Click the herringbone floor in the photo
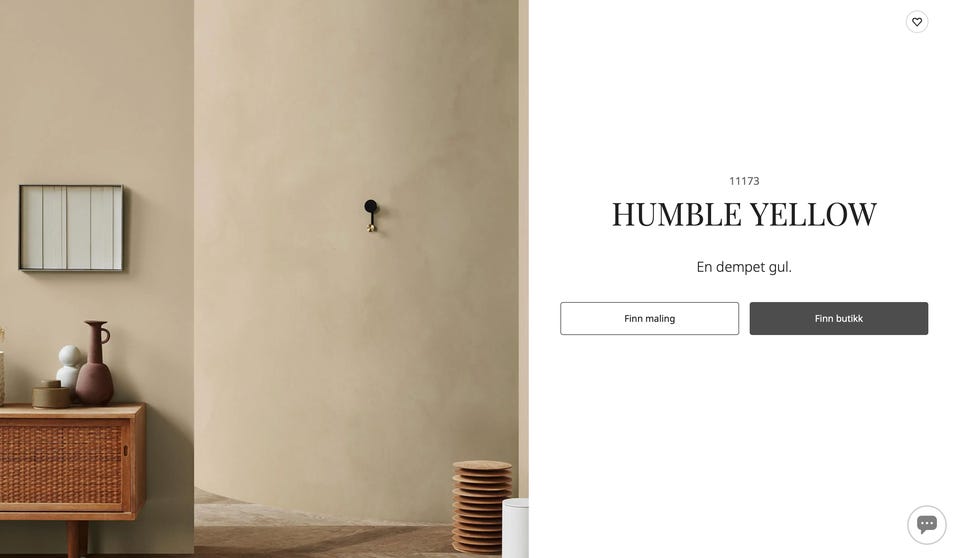The image size is (960, 558). [318, 534]
